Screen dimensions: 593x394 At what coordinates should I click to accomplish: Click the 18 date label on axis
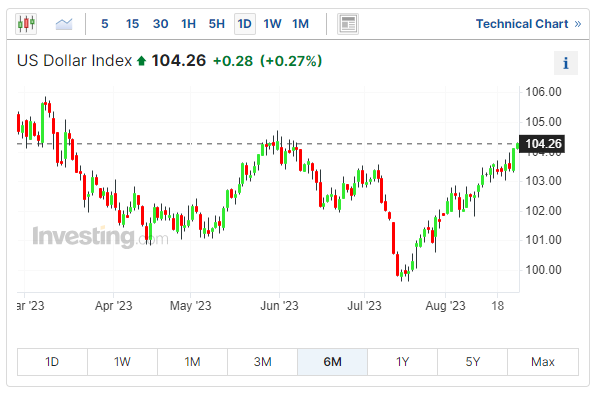498,306
